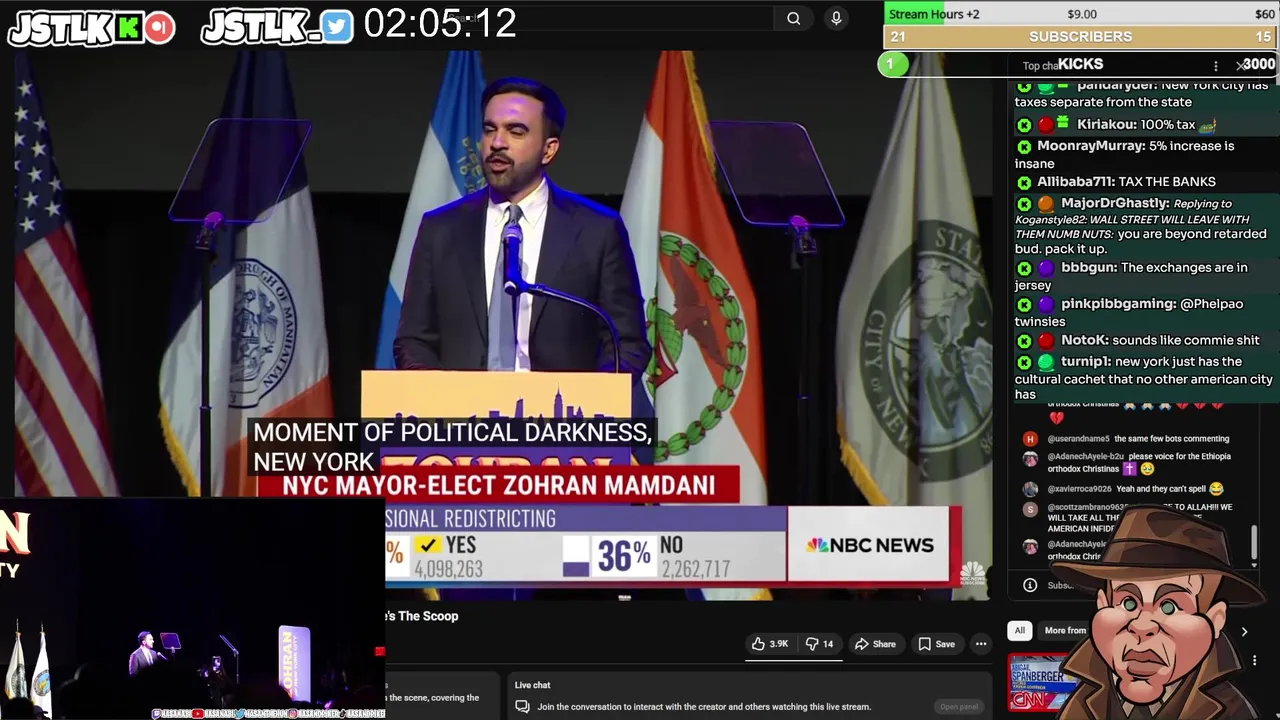Click the username Kiriakou in Kick chat
1280x720 pixels.
click(x=1107, y=124)
